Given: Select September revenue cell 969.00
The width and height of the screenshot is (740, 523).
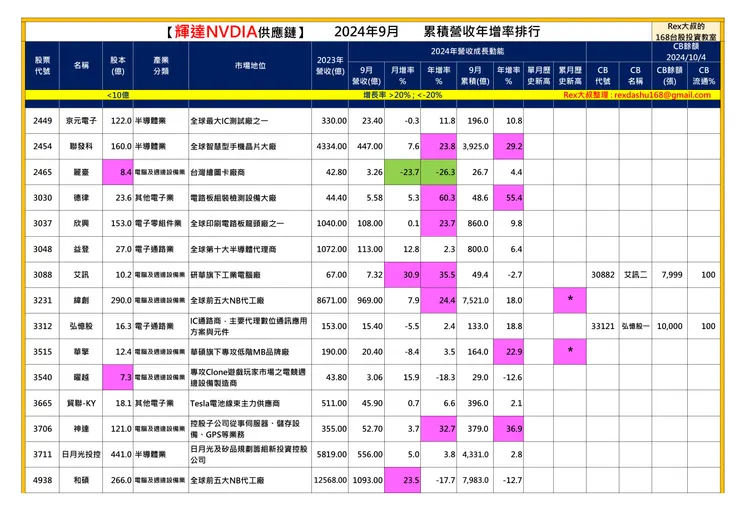Looking at the screenshot, I should [x=367, y=300].
